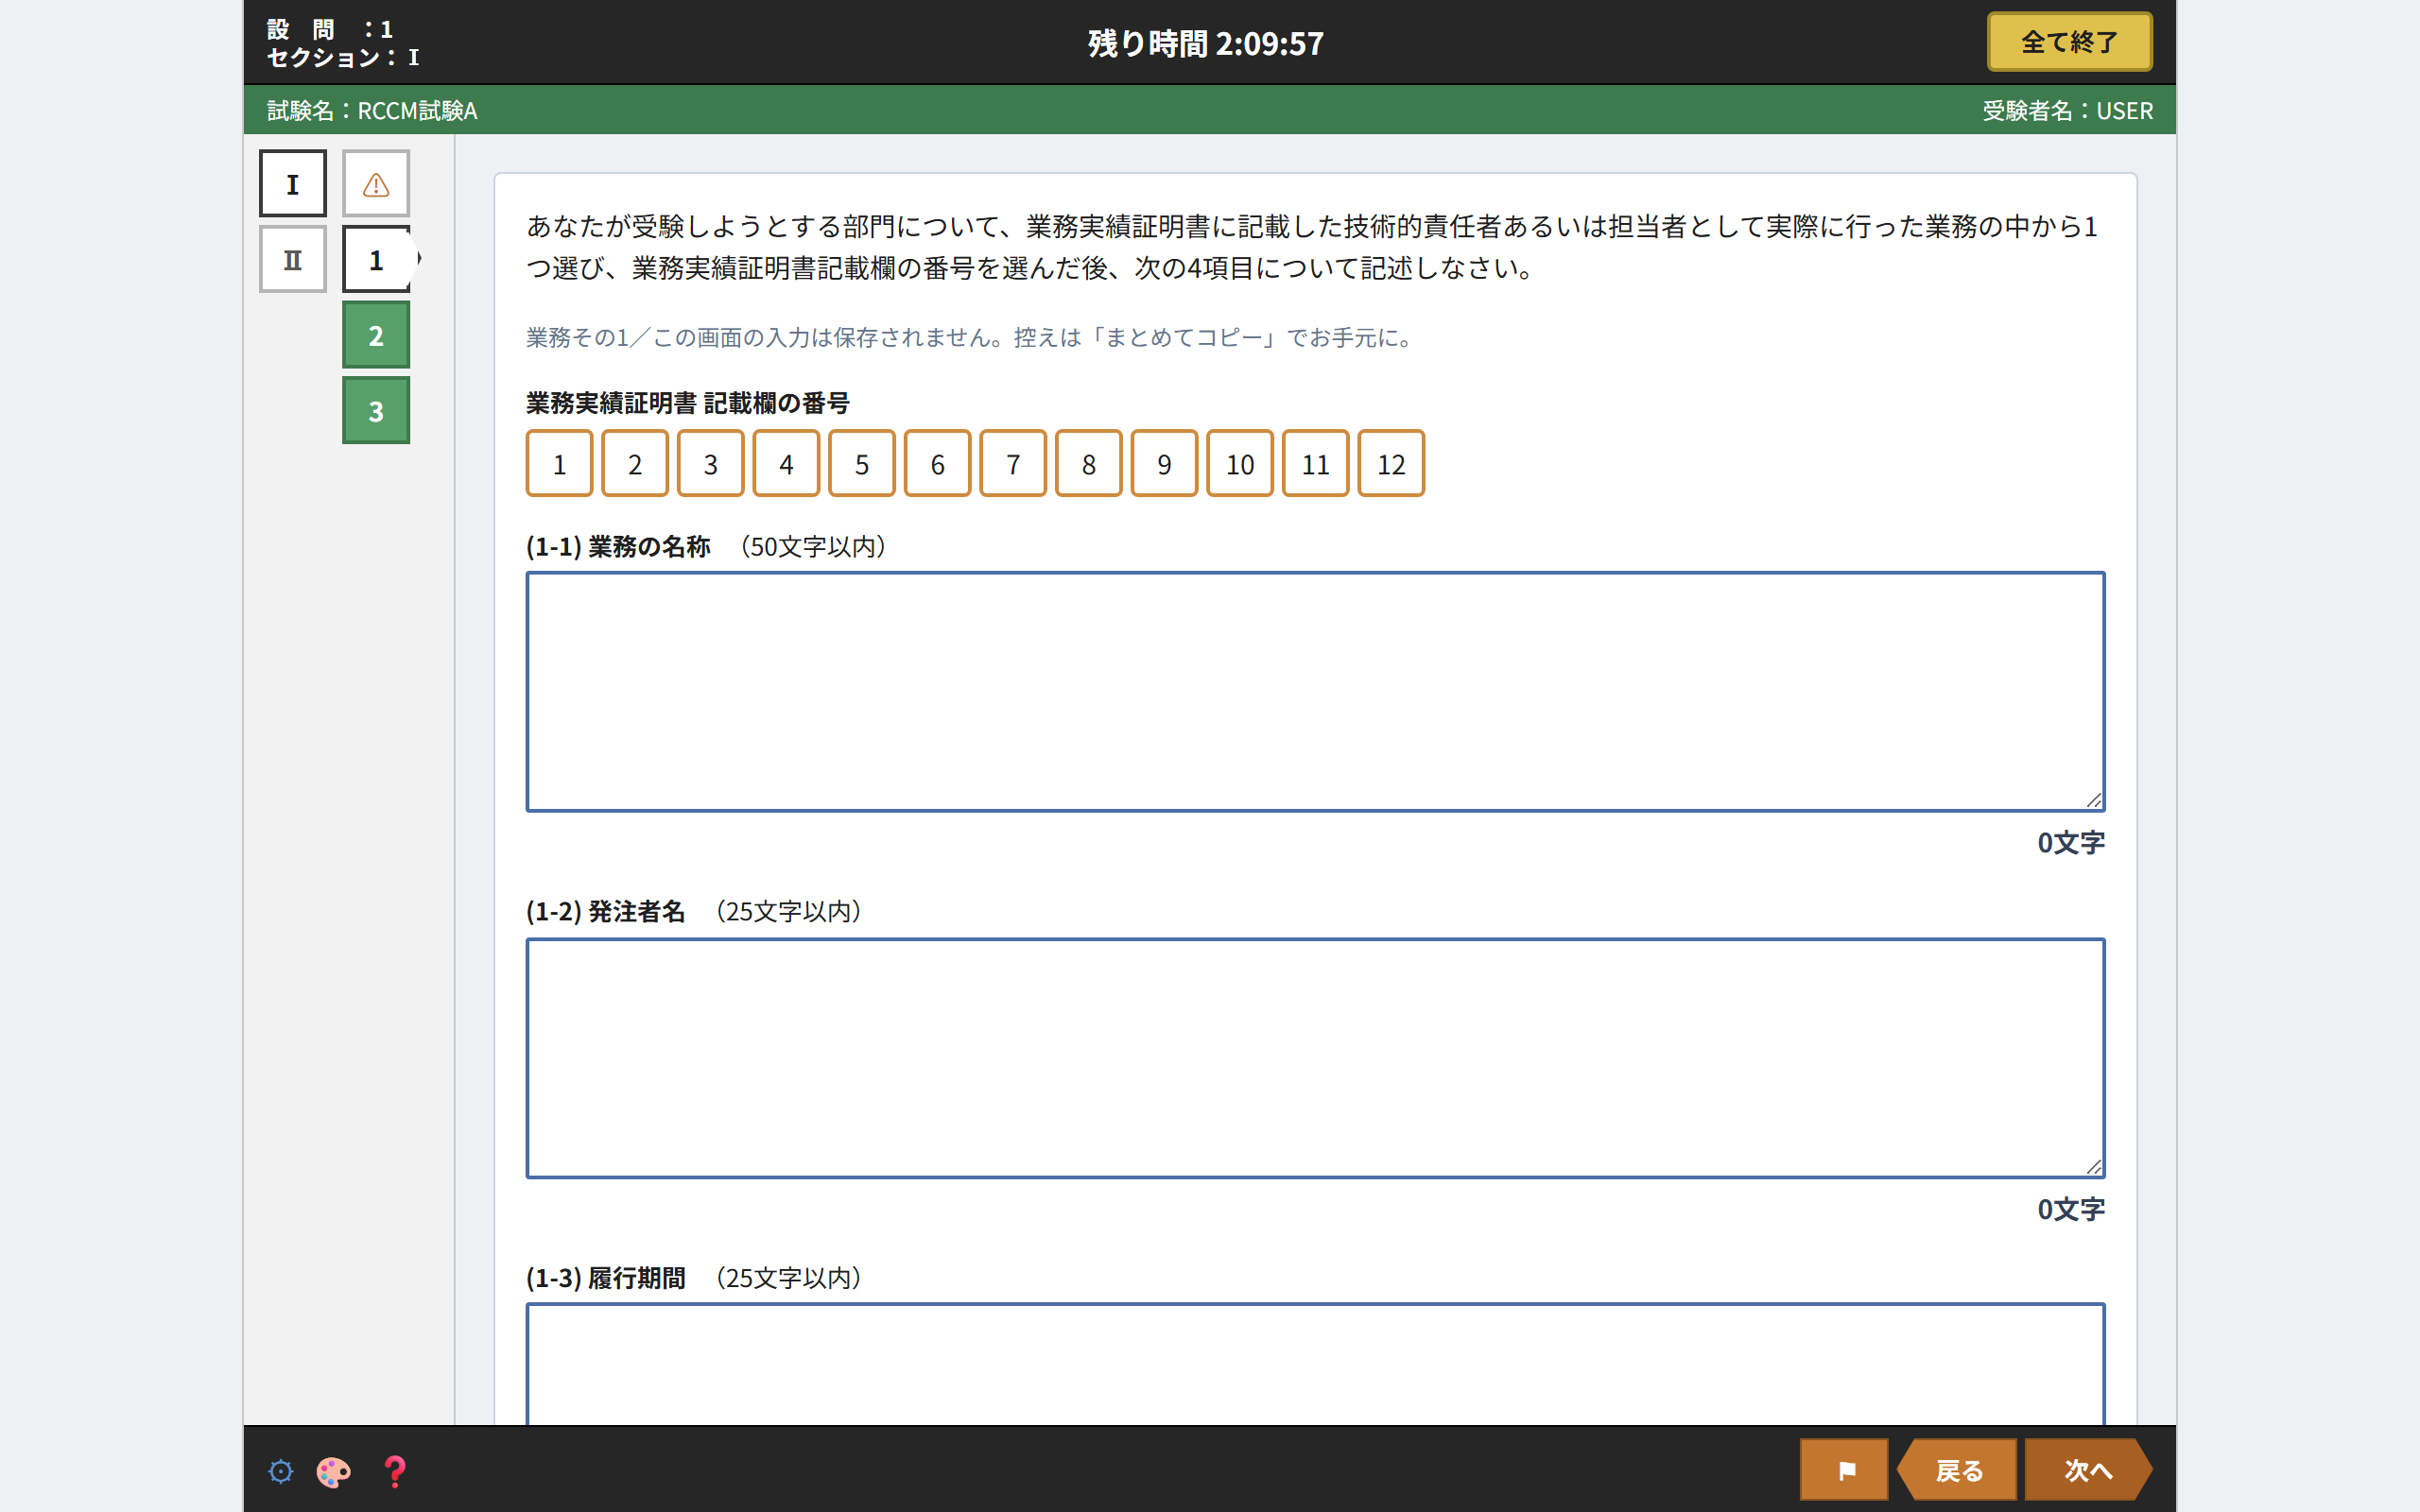Choose record number 1
This screenshot has height=1512, width=2420.
pyautogui.click(x=560, y=464)
